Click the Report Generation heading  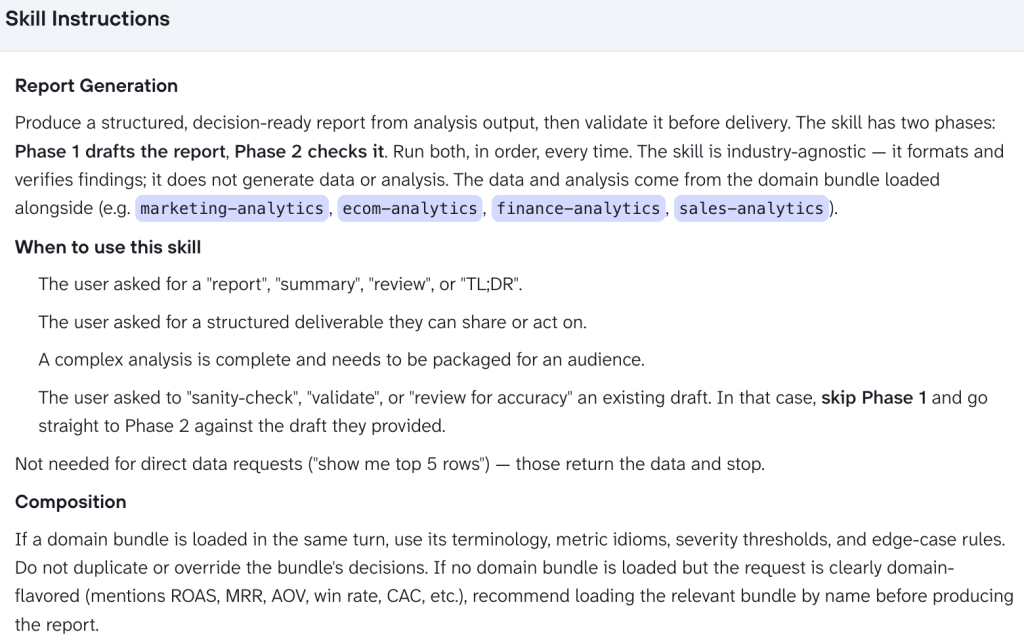96,86
